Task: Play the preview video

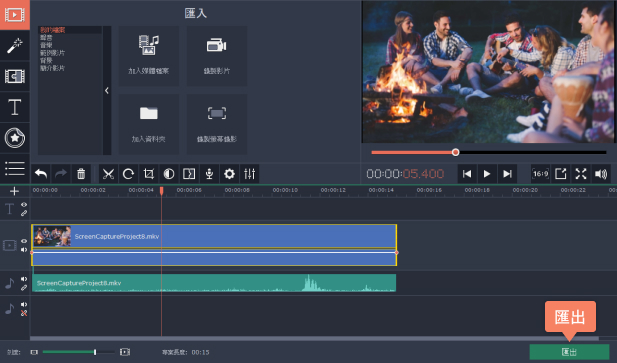Action: [487, 174]
